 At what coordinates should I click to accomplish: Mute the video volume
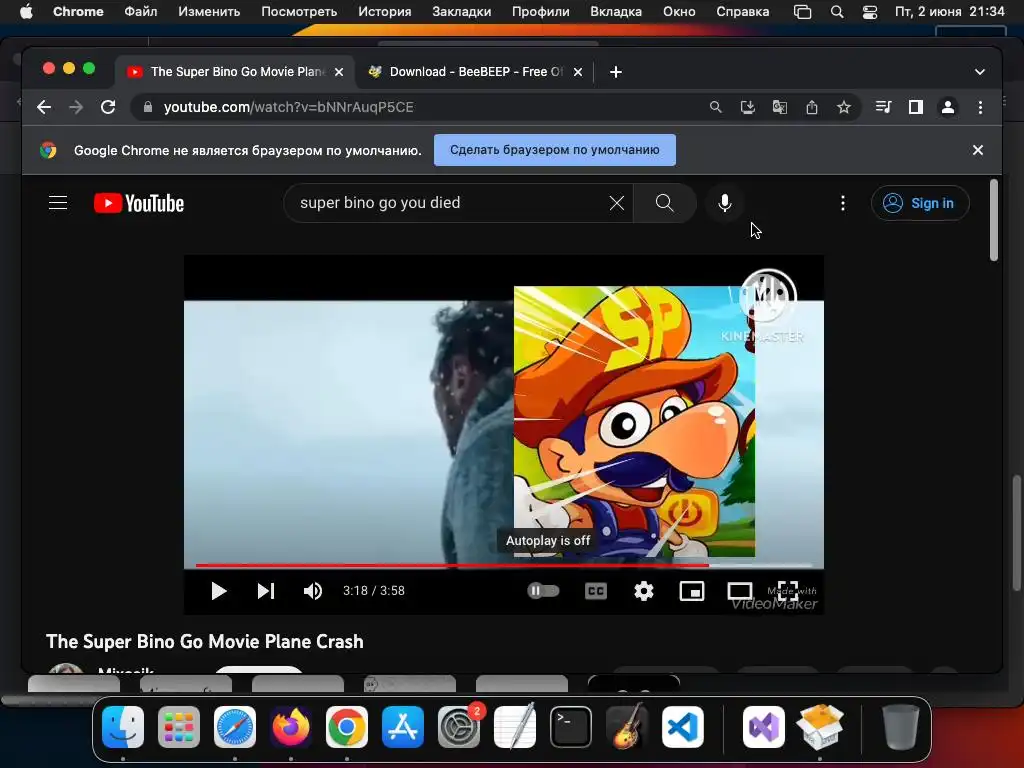[313, 591]
